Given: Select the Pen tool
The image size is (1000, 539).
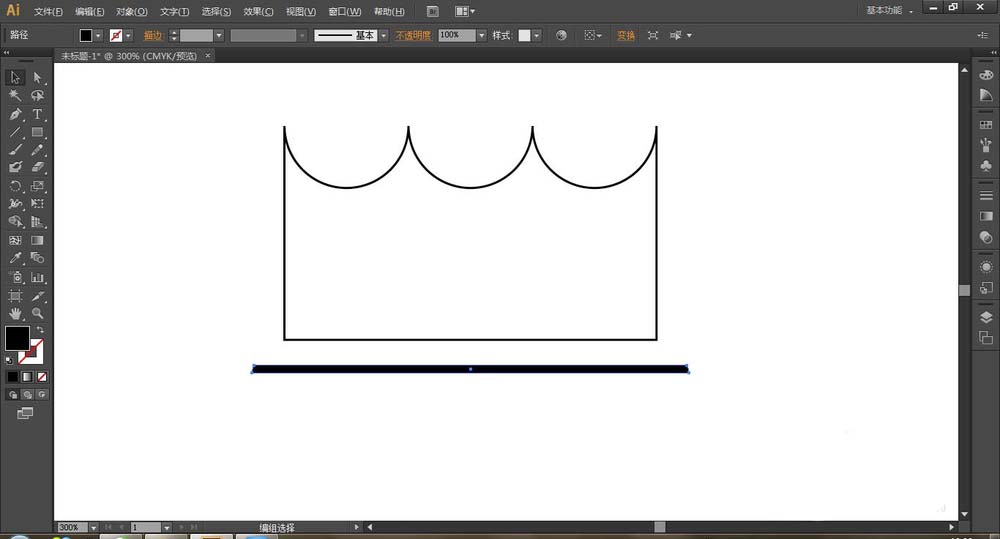Looking at the screenshot, I should [x=15, y=114].
